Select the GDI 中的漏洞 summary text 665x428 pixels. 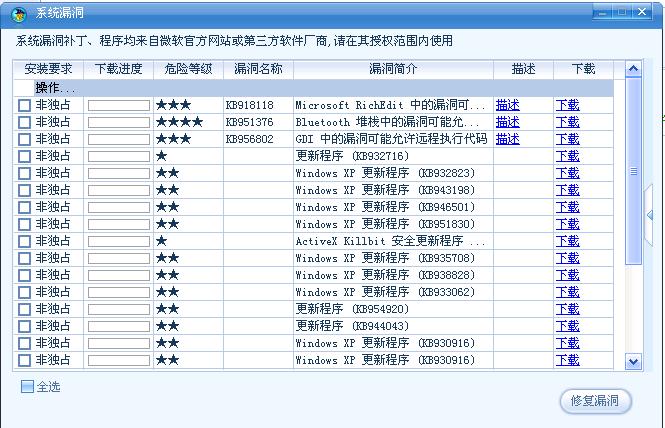click(391, 139)
